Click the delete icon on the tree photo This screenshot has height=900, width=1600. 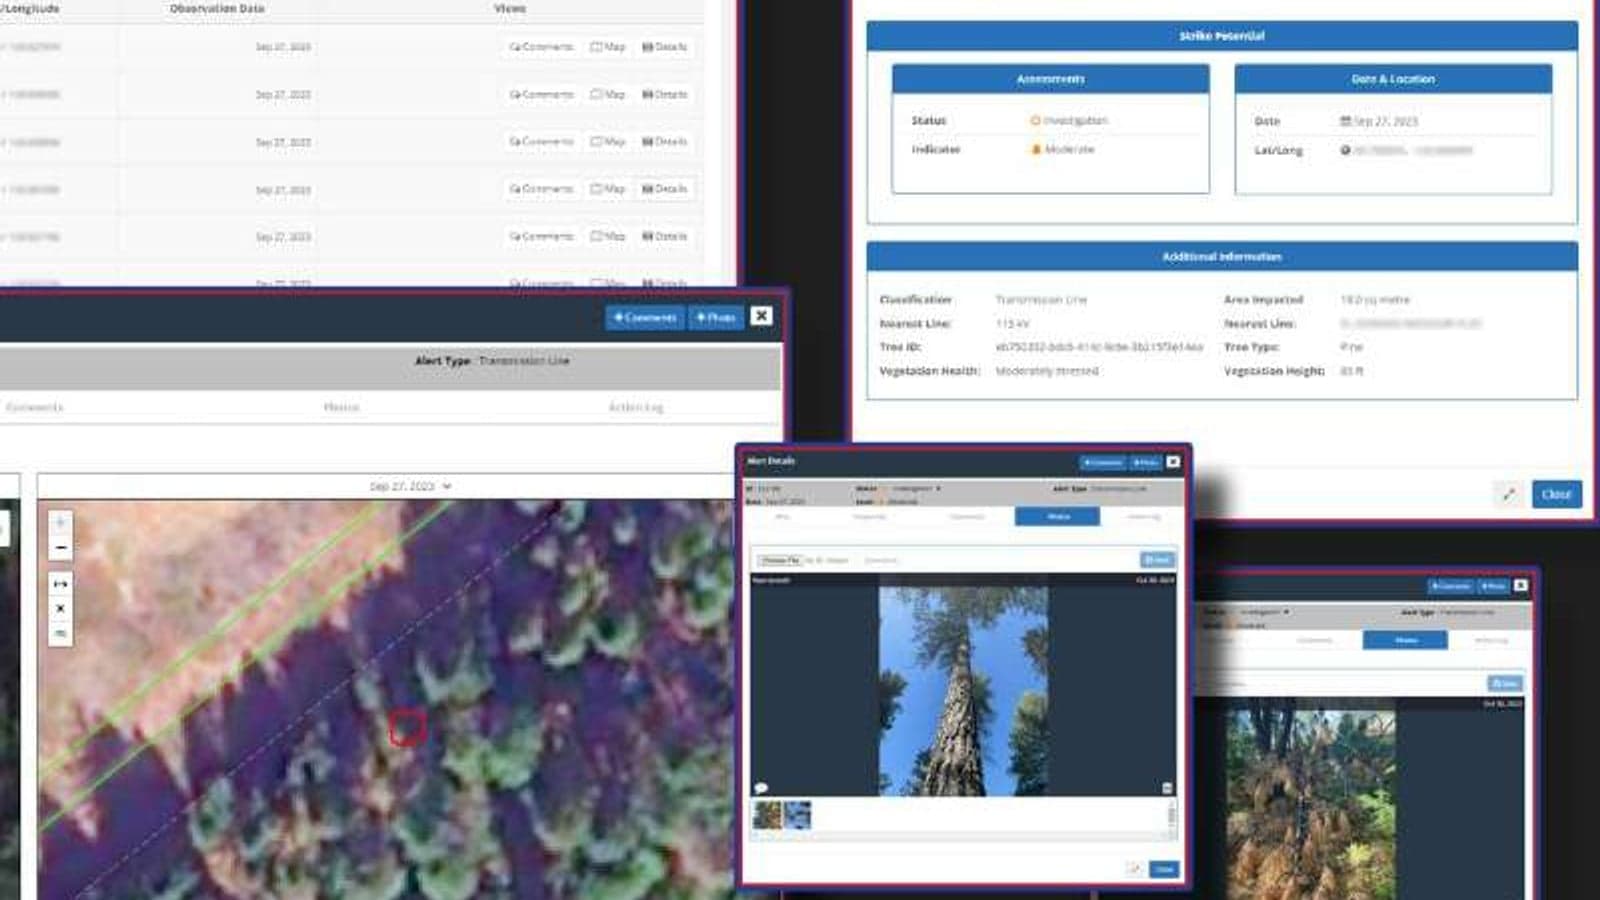tap(1167, 788)
